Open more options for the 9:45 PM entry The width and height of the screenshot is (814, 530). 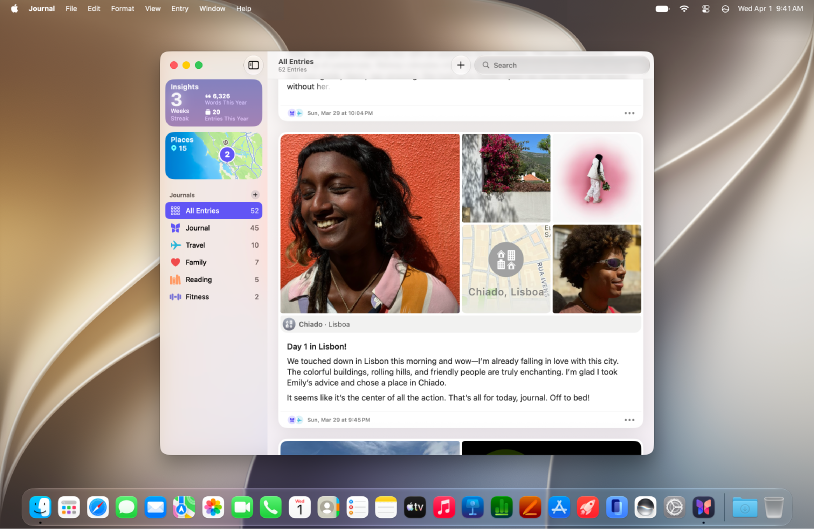pos(629,420)
